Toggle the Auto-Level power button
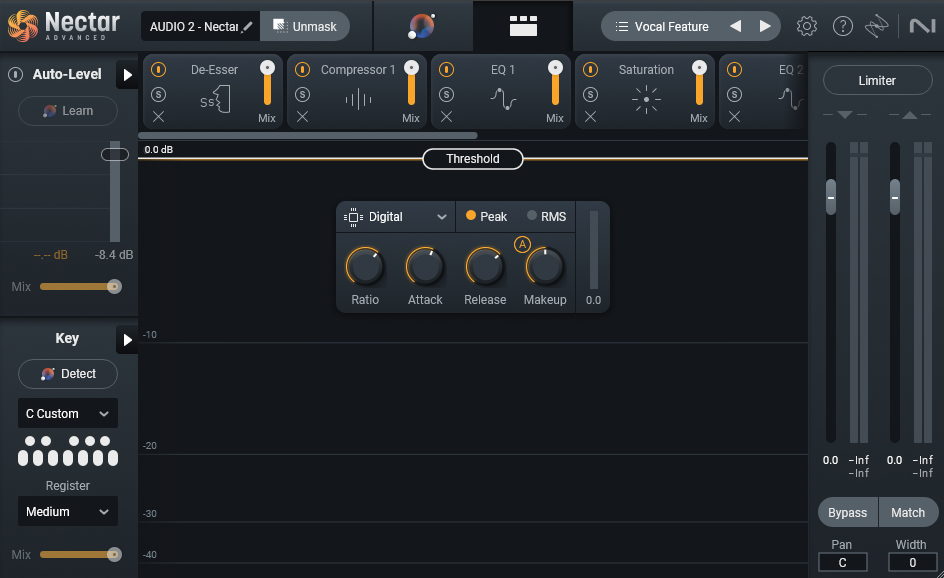 [16, 74]
